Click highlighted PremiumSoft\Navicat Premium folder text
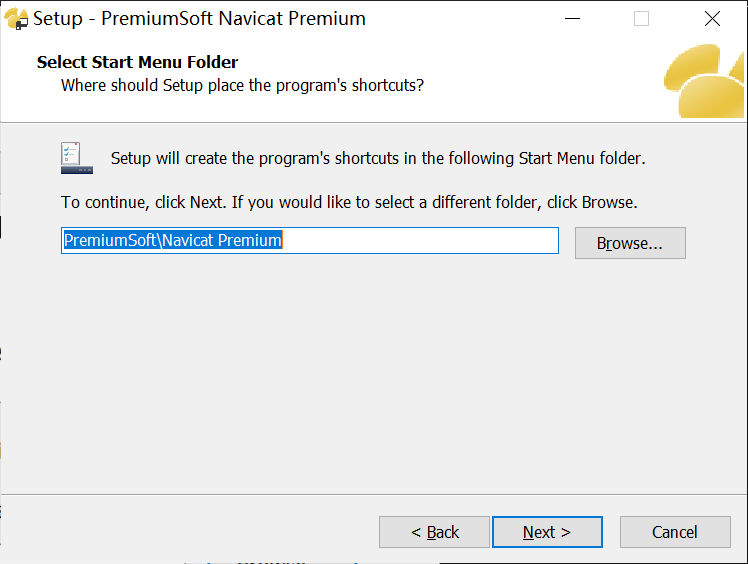 pos(173,240)
